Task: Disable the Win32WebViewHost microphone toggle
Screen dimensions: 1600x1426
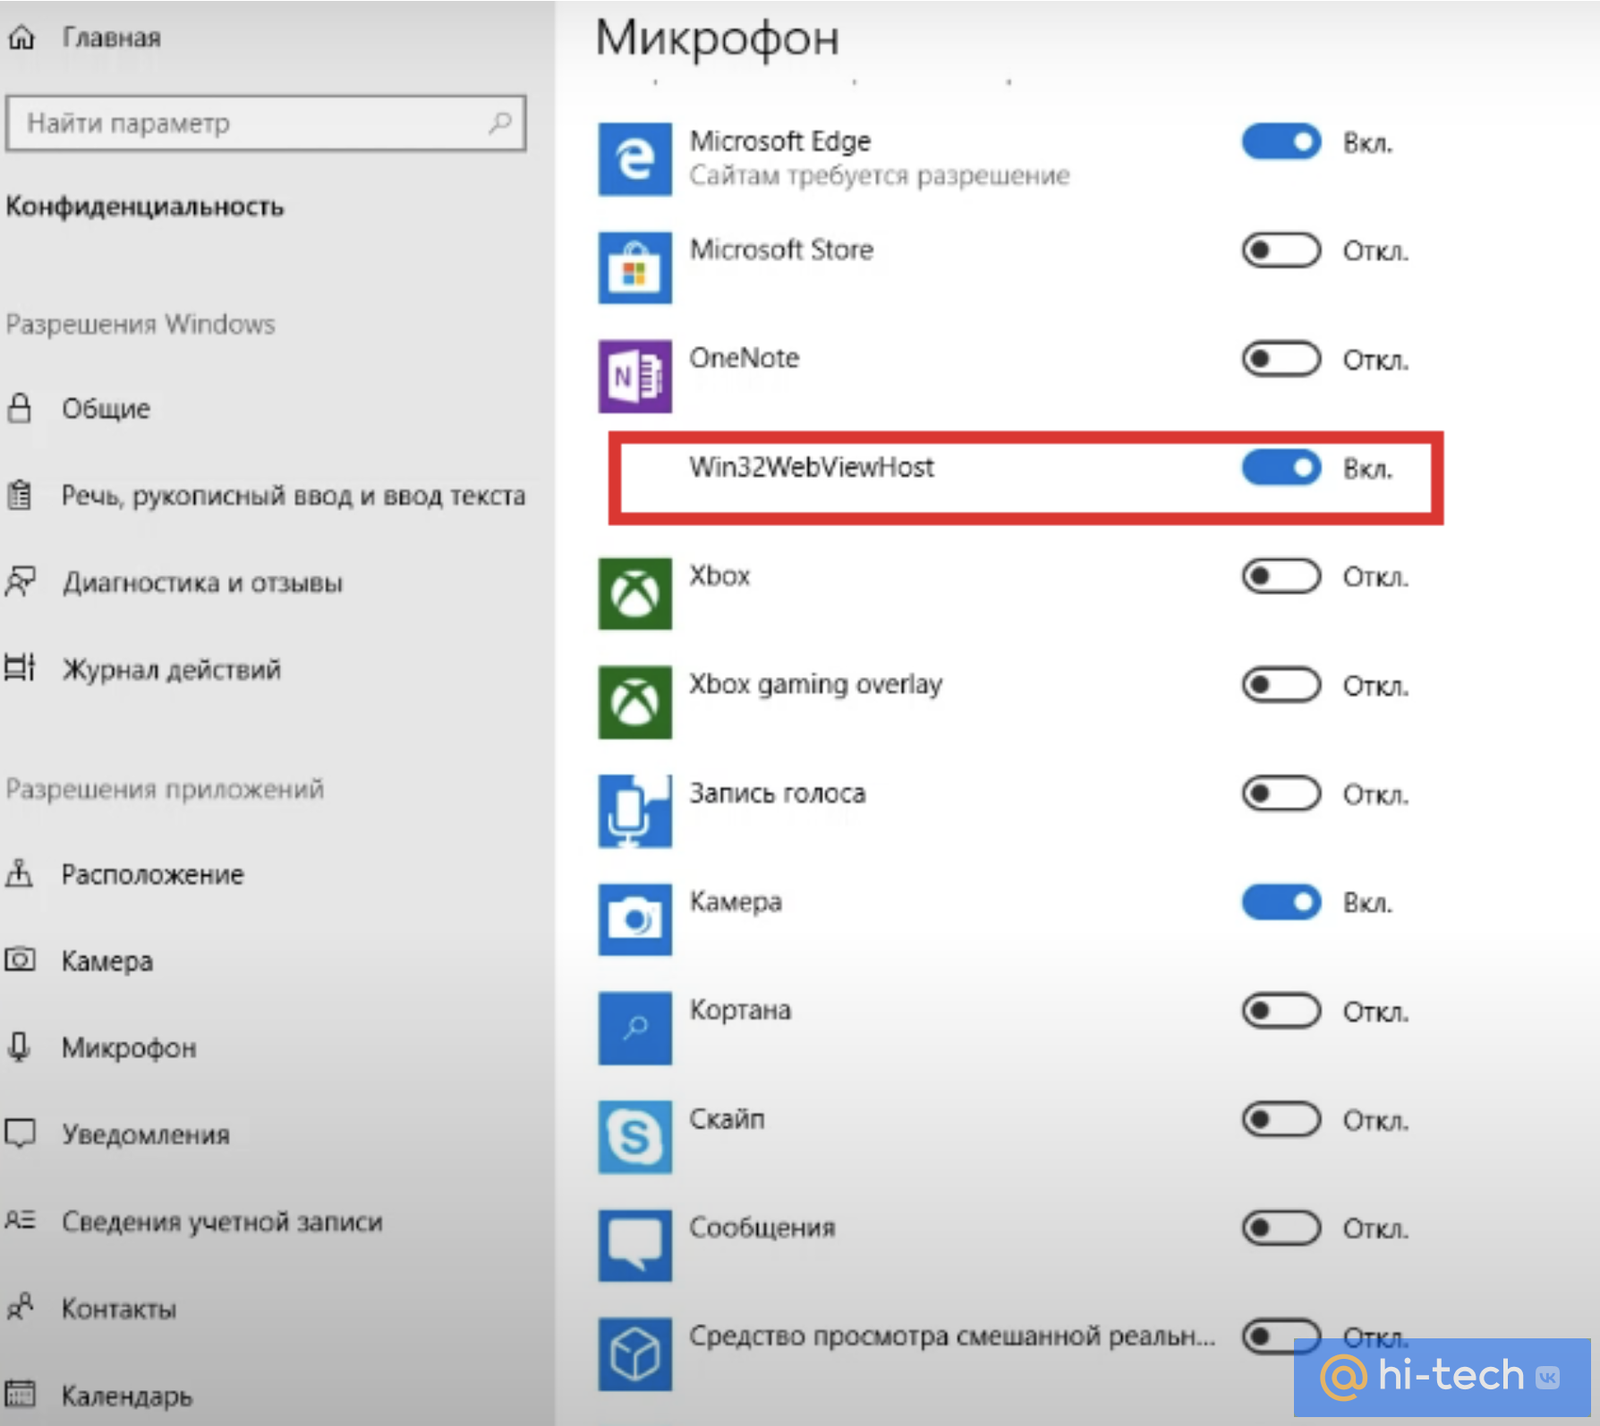Action: 1281,467
